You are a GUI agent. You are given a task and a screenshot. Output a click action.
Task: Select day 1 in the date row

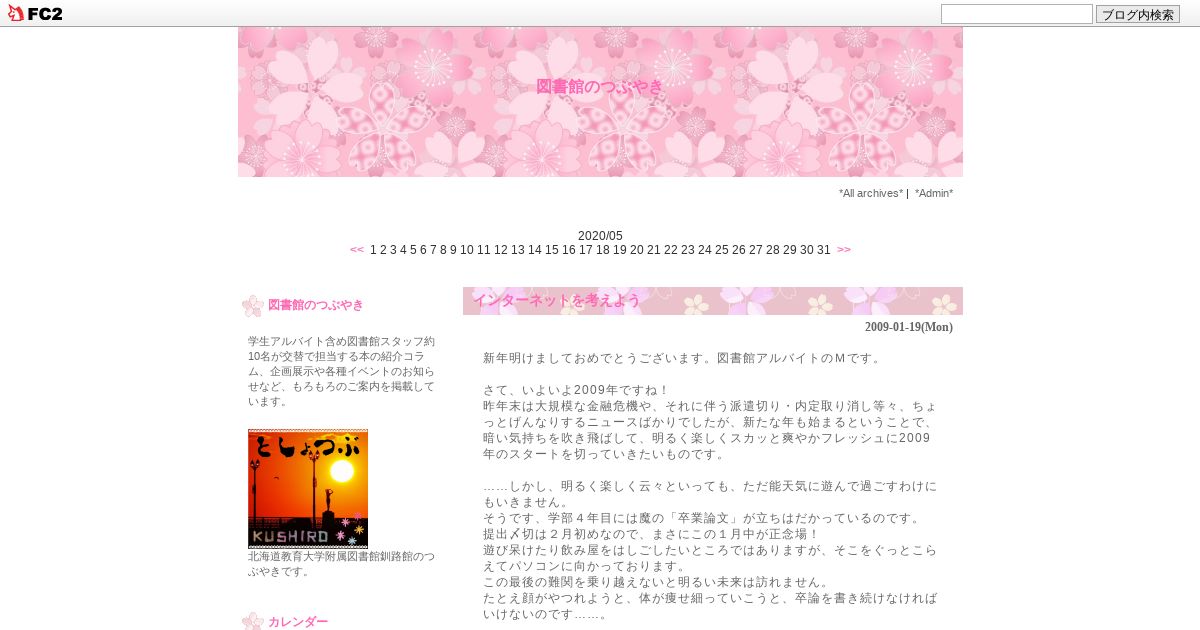[373, 250]
